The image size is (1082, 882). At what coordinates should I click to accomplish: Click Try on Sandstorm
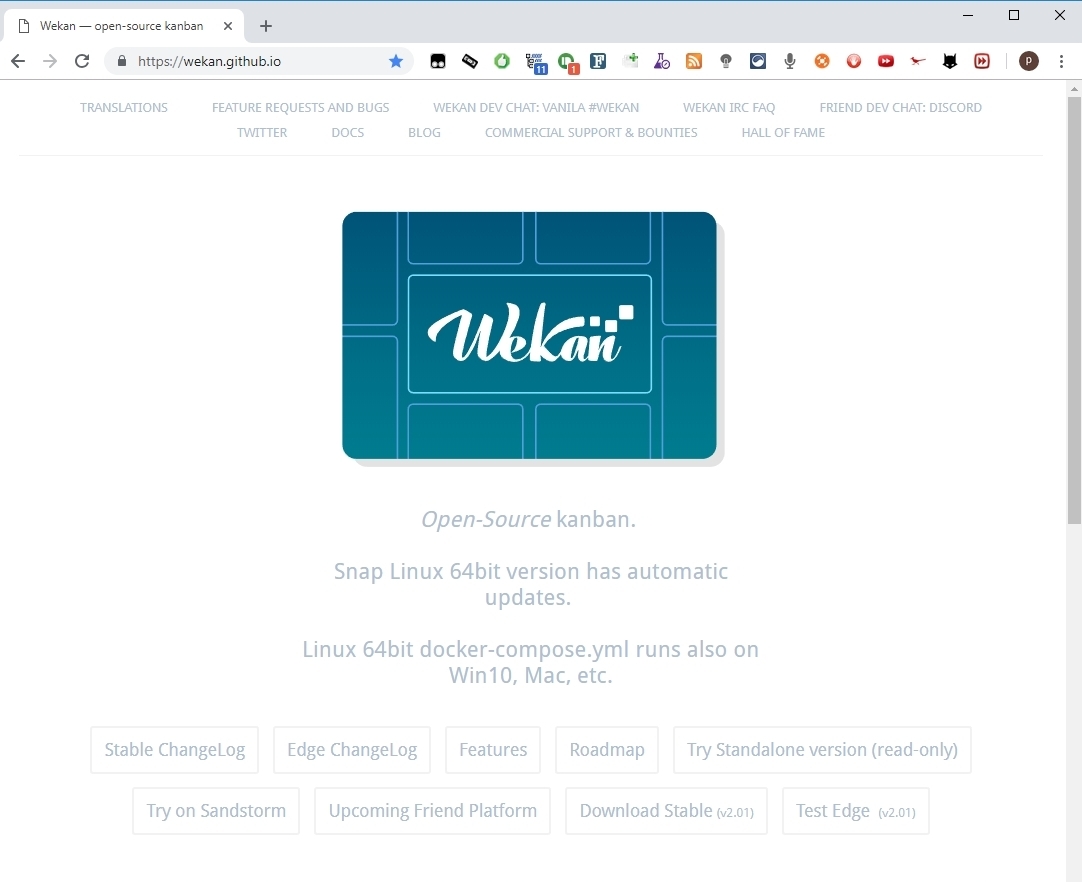[216, 811]
